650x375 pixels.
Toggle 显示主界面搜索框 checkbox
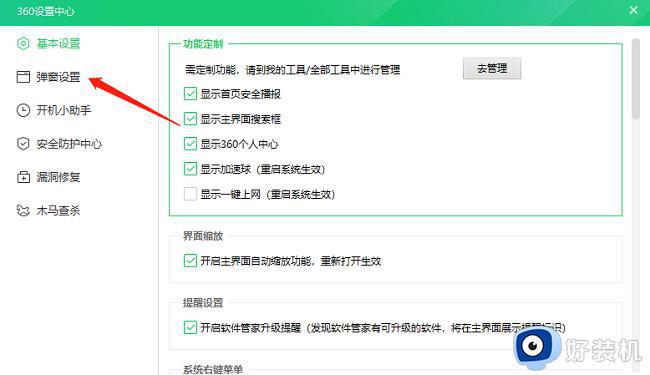pyautogui.click(x=190, y=119)
